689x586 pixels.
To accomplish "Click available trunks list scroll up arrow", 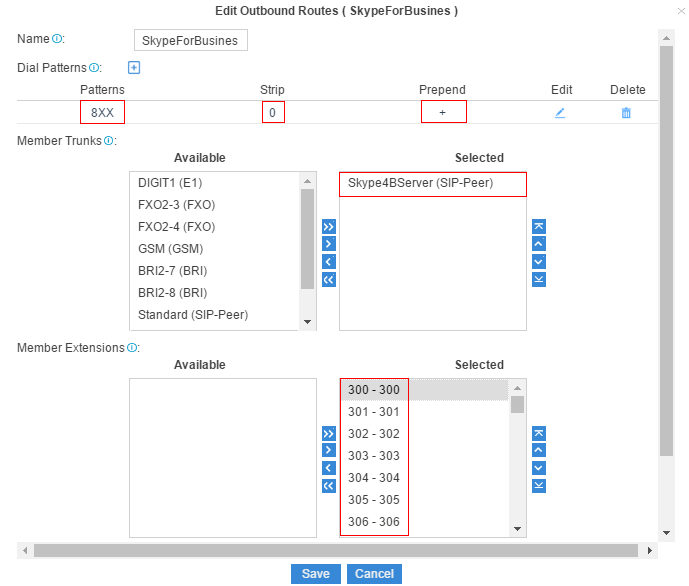I will 308,181.
